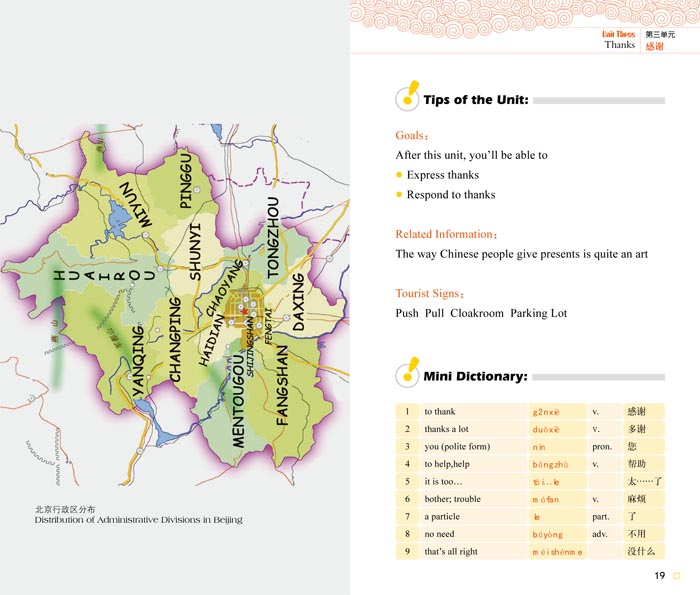700x595 pixels.
Task: Click the sentence about Chinese people giving presents
Action: click(x=521, y=254)
